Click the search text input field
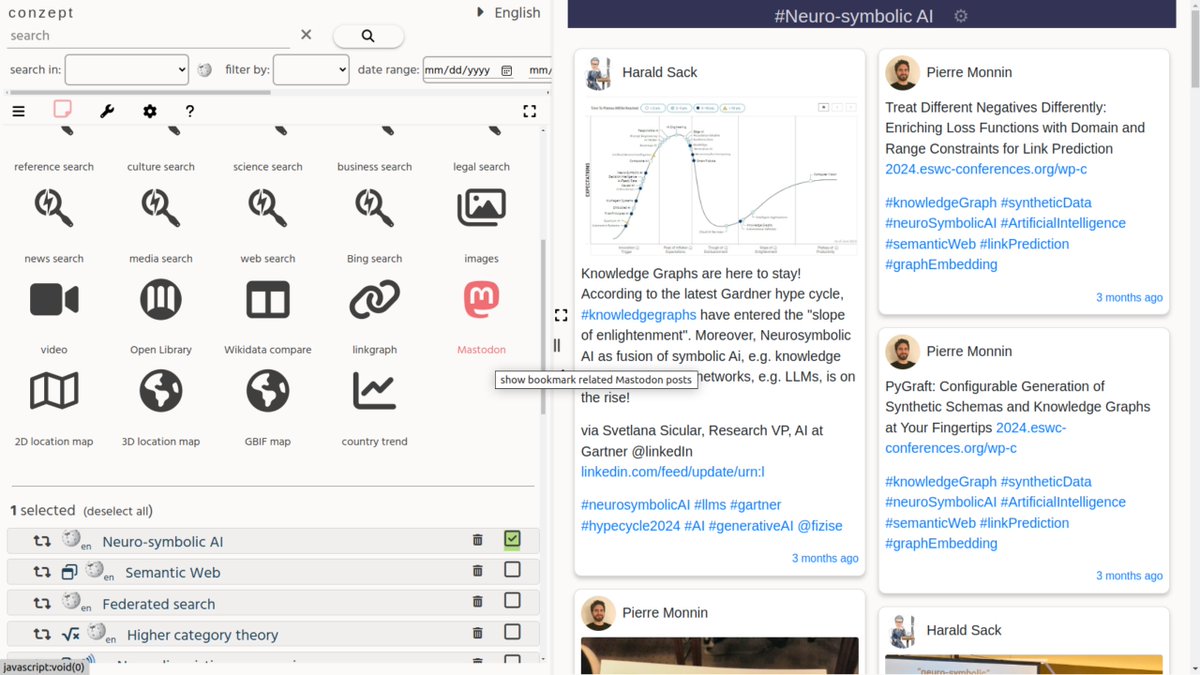The width and height of the screenshot is (1200, 675). coord(148,36)
